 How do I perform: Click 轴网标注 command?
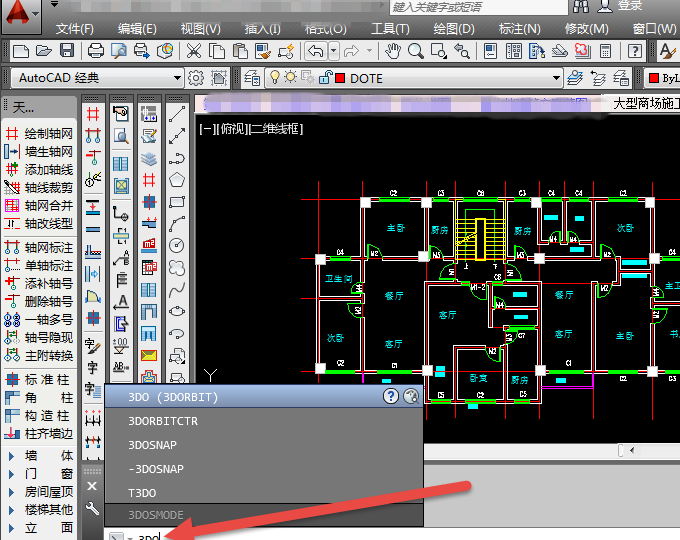pos(39,248)
